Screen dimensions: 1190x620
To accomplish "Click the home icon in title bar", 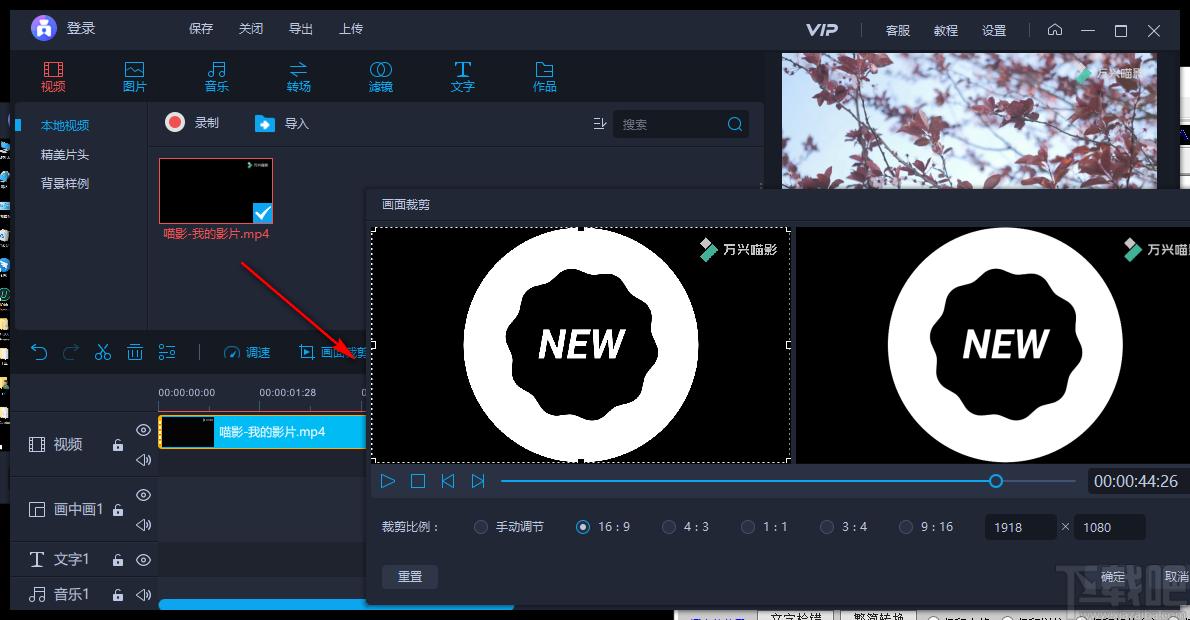I will (x=1055, y=30).
